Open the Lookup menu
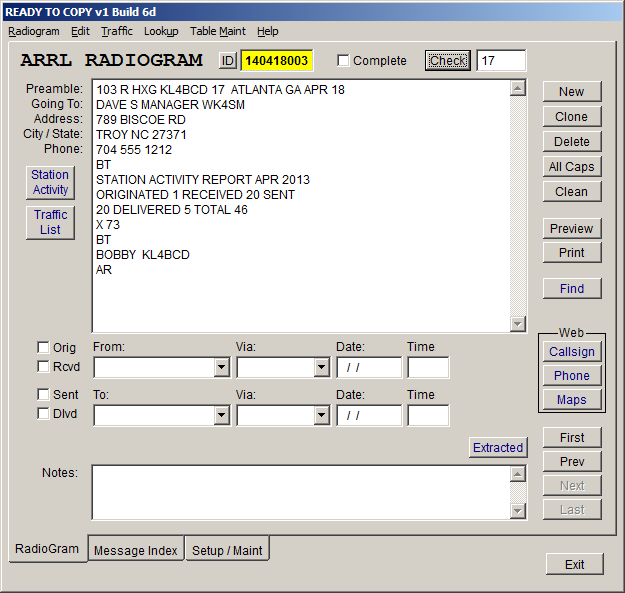Viewport: 625px width, 593px height. point(161,31)
